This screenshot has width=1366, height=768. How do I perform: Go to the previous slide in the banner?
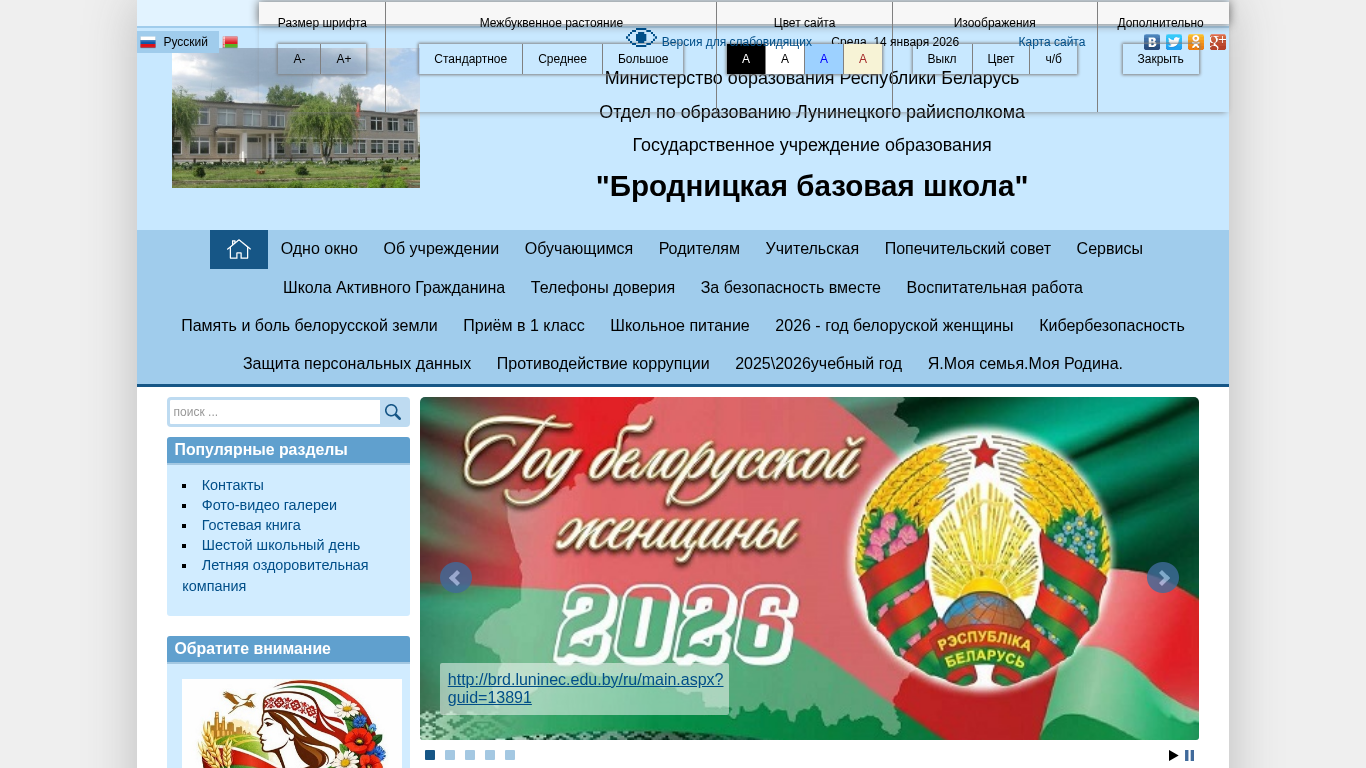pos(456,578)
